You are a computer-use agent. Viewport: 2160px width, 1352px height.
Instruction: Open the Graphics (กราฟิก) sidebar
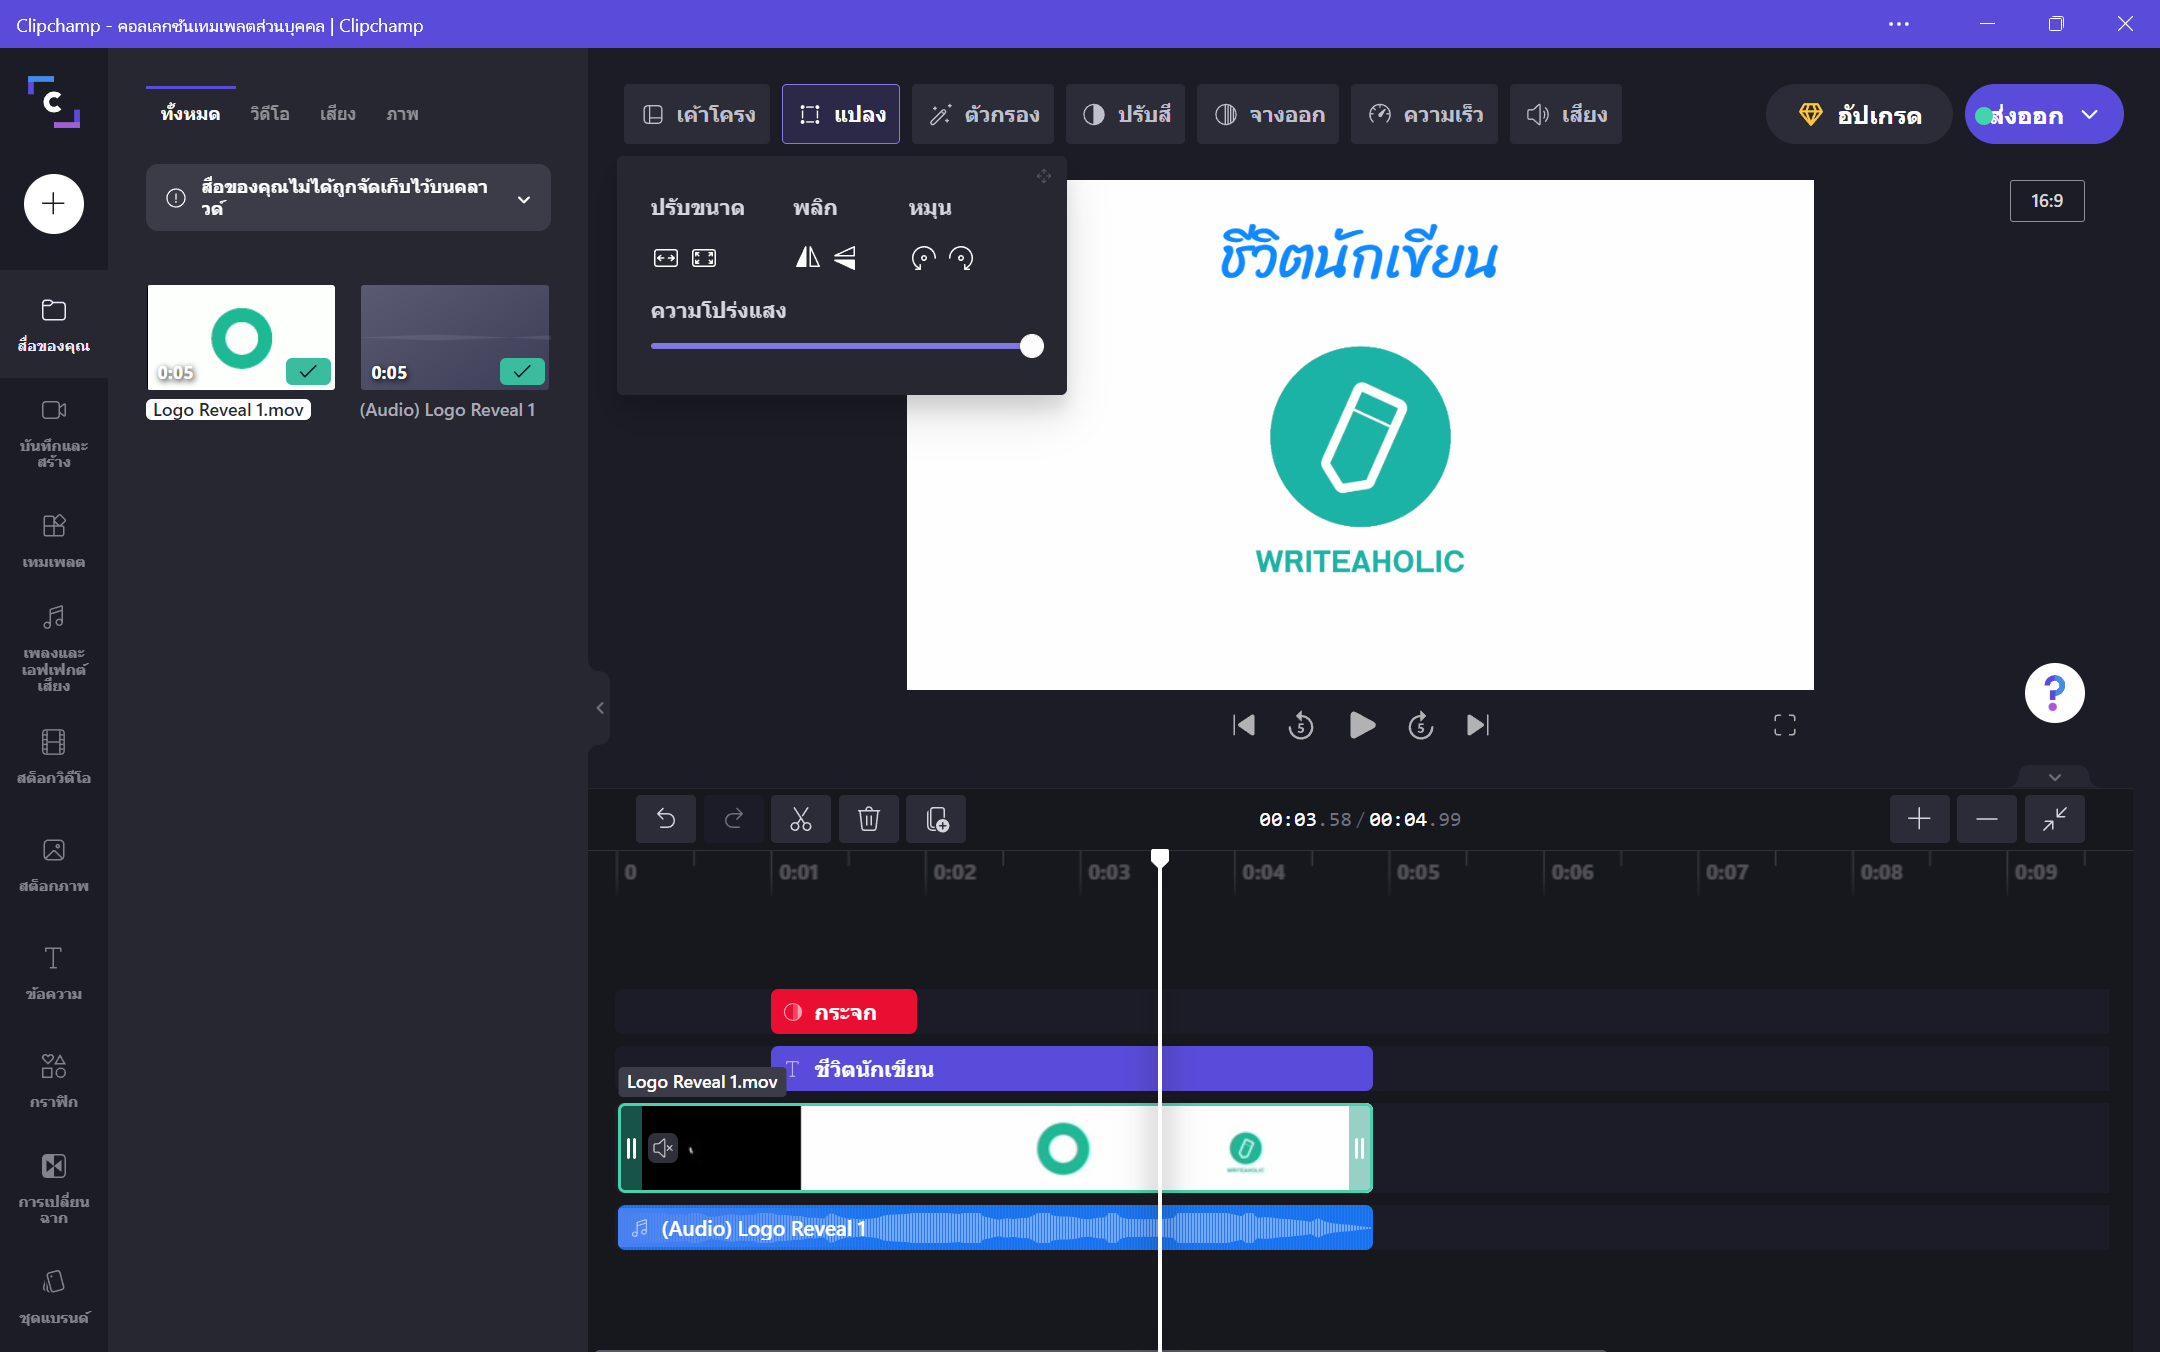click(54, 1081)
